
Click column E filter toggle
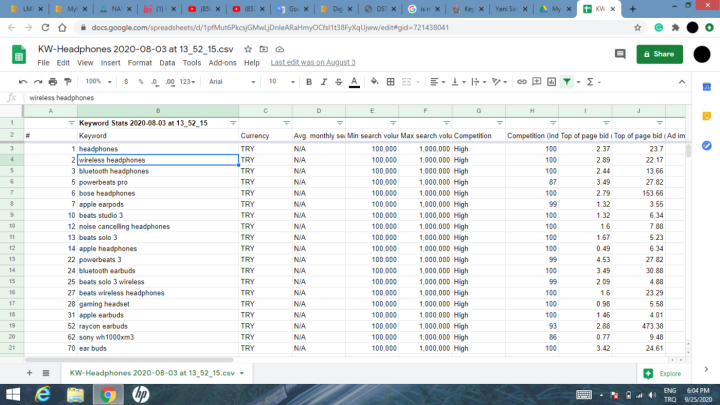(393, 123)
